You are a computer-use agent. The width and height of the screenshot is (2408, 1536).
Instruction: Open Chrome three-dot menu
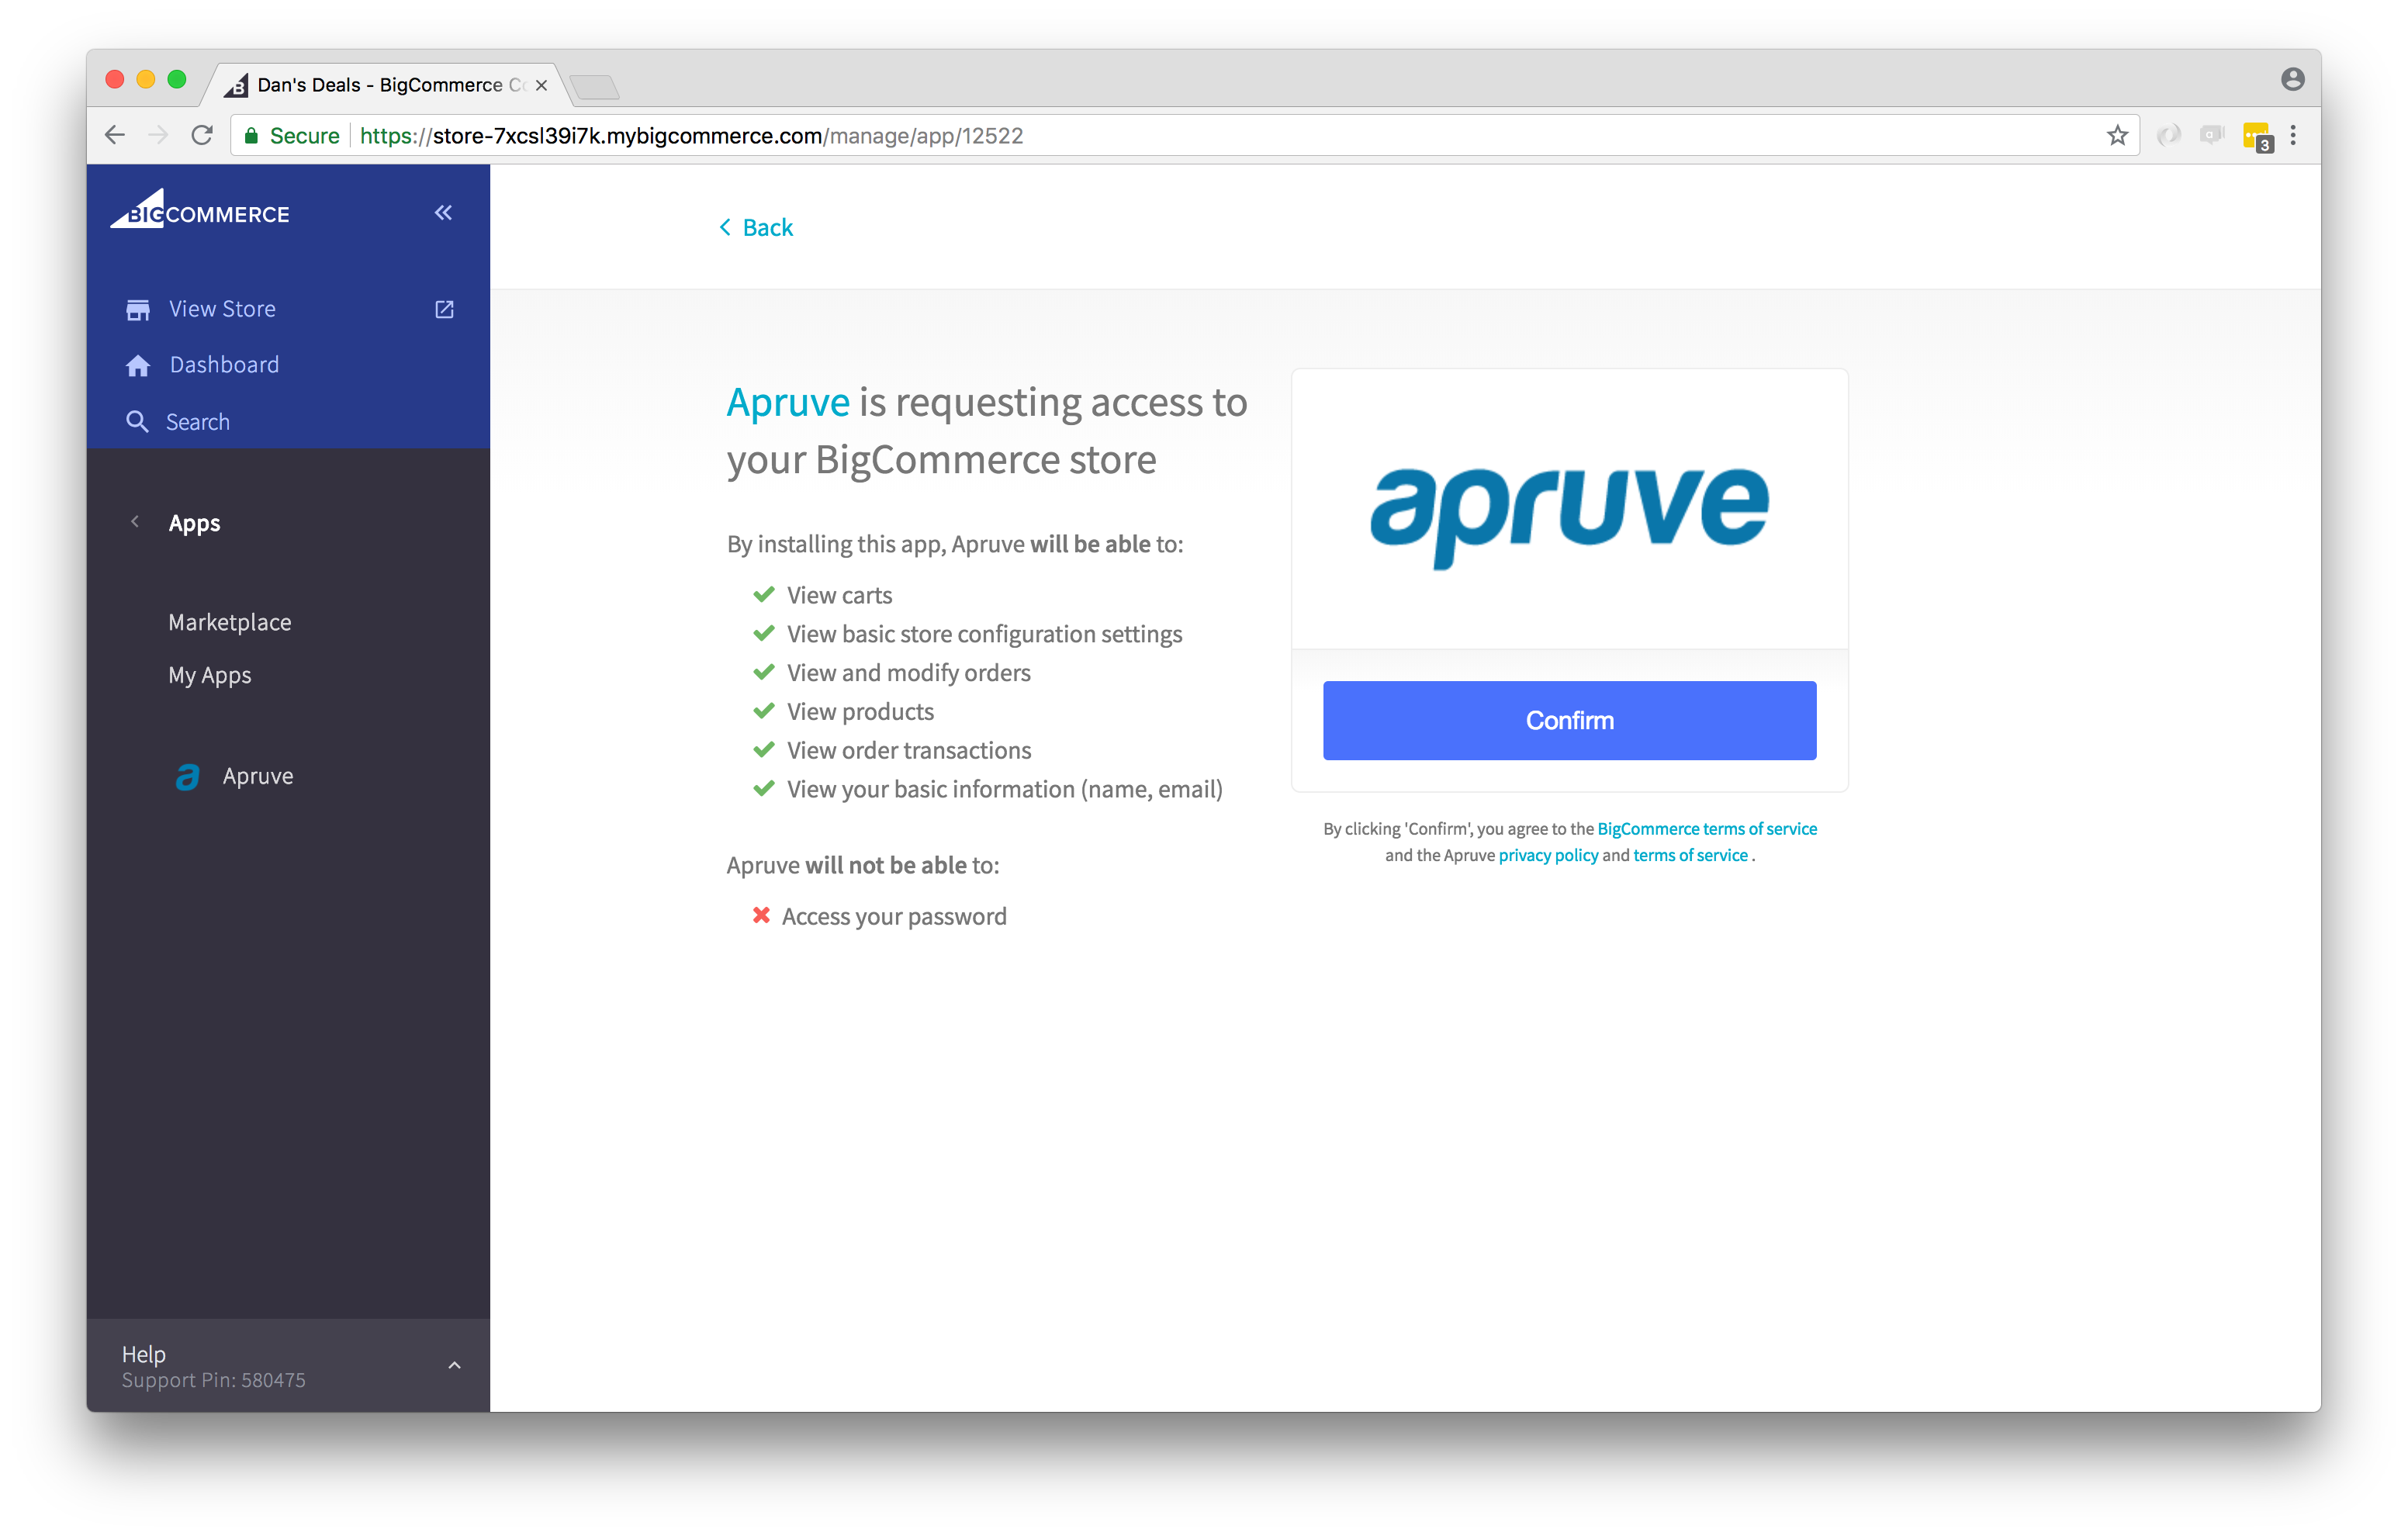2293,136
